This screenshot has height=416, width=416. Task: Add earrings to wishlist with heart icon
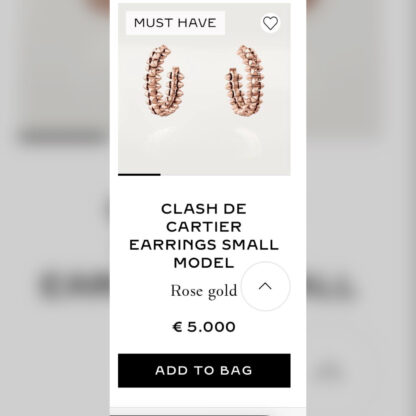[270, 23]
